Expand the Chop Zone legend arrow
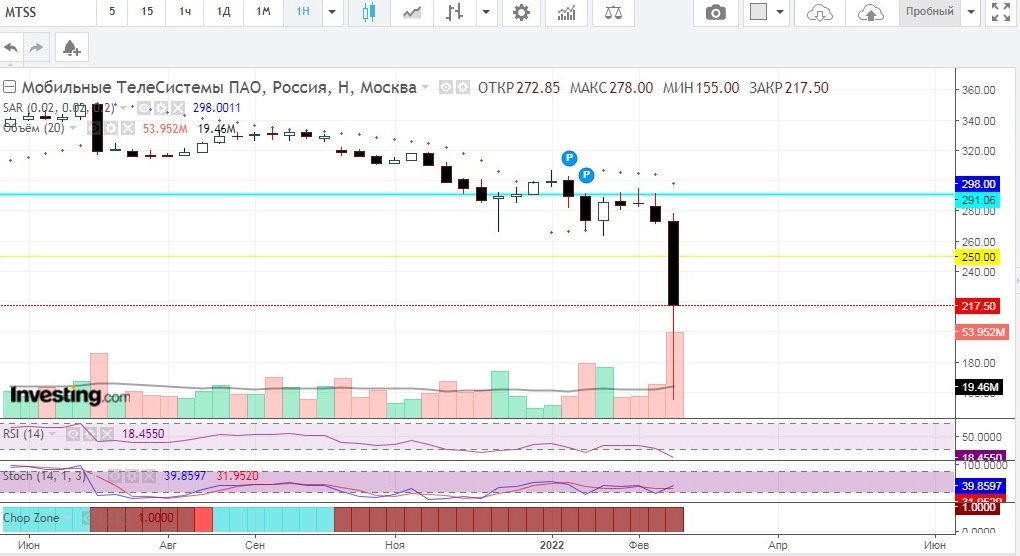This screenshot has width=1020, height=556. [68, 518]
